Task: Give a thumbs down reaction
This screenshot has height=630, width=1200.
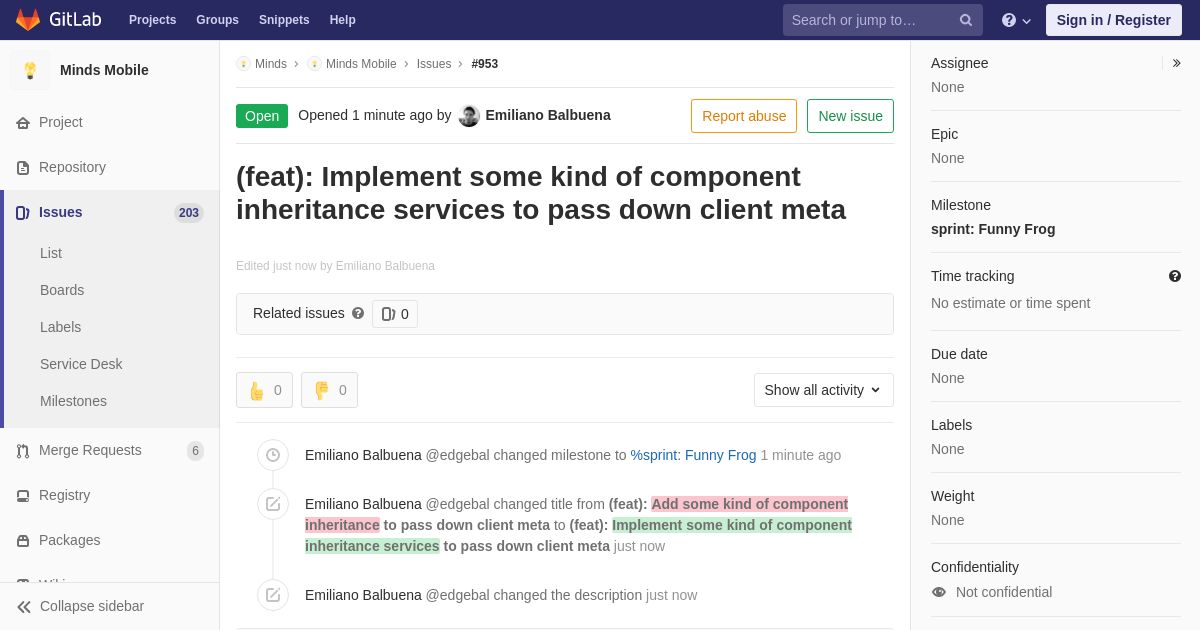Action: (329, 390)
